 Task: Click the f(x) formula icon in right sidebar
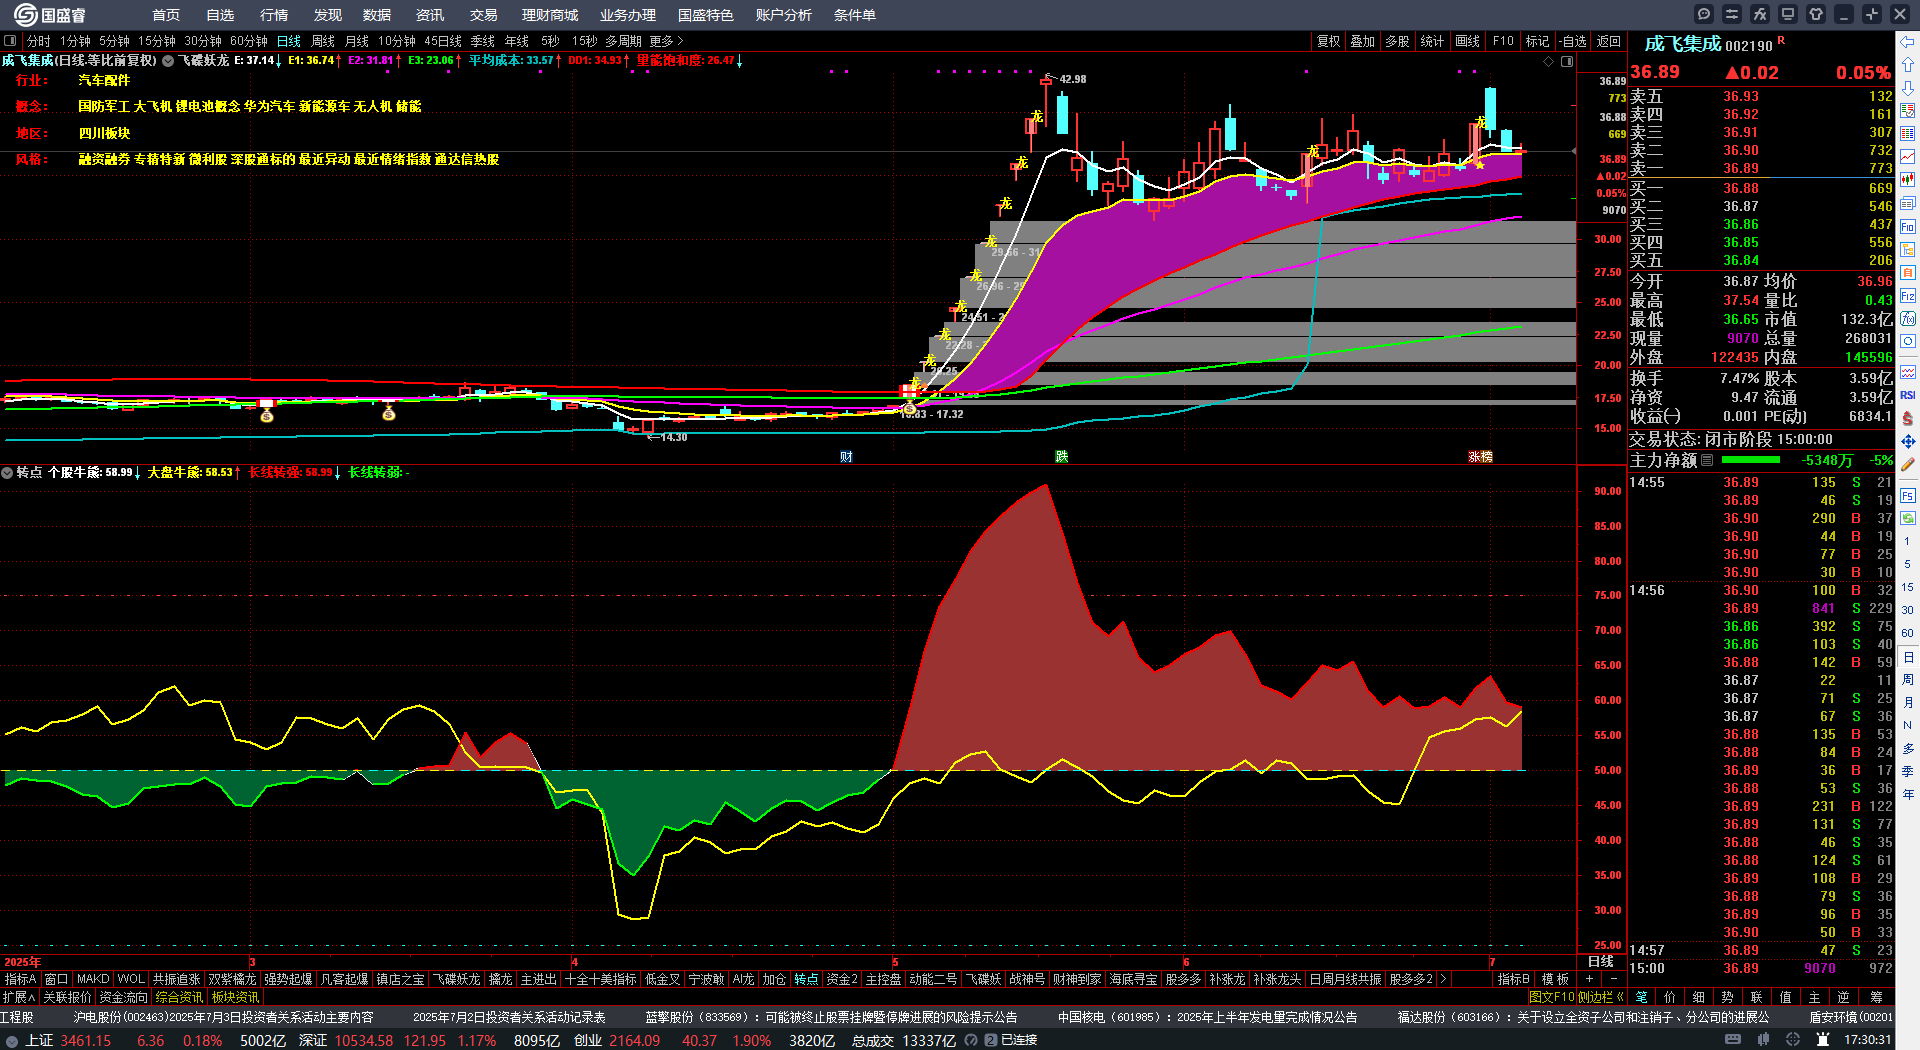tap(1908, 319)
